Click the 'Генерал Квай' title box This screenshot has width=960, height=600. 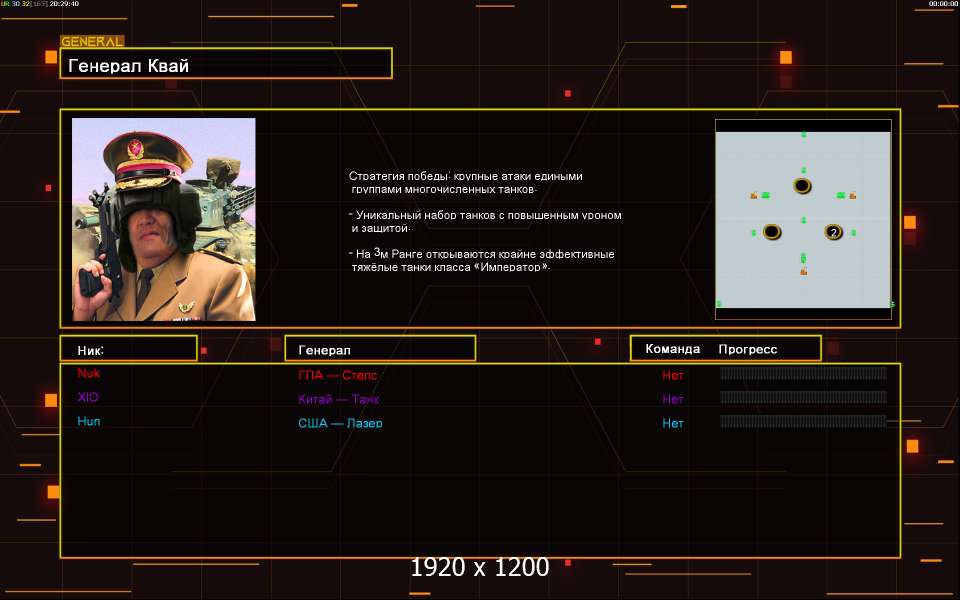pos(226,63)
